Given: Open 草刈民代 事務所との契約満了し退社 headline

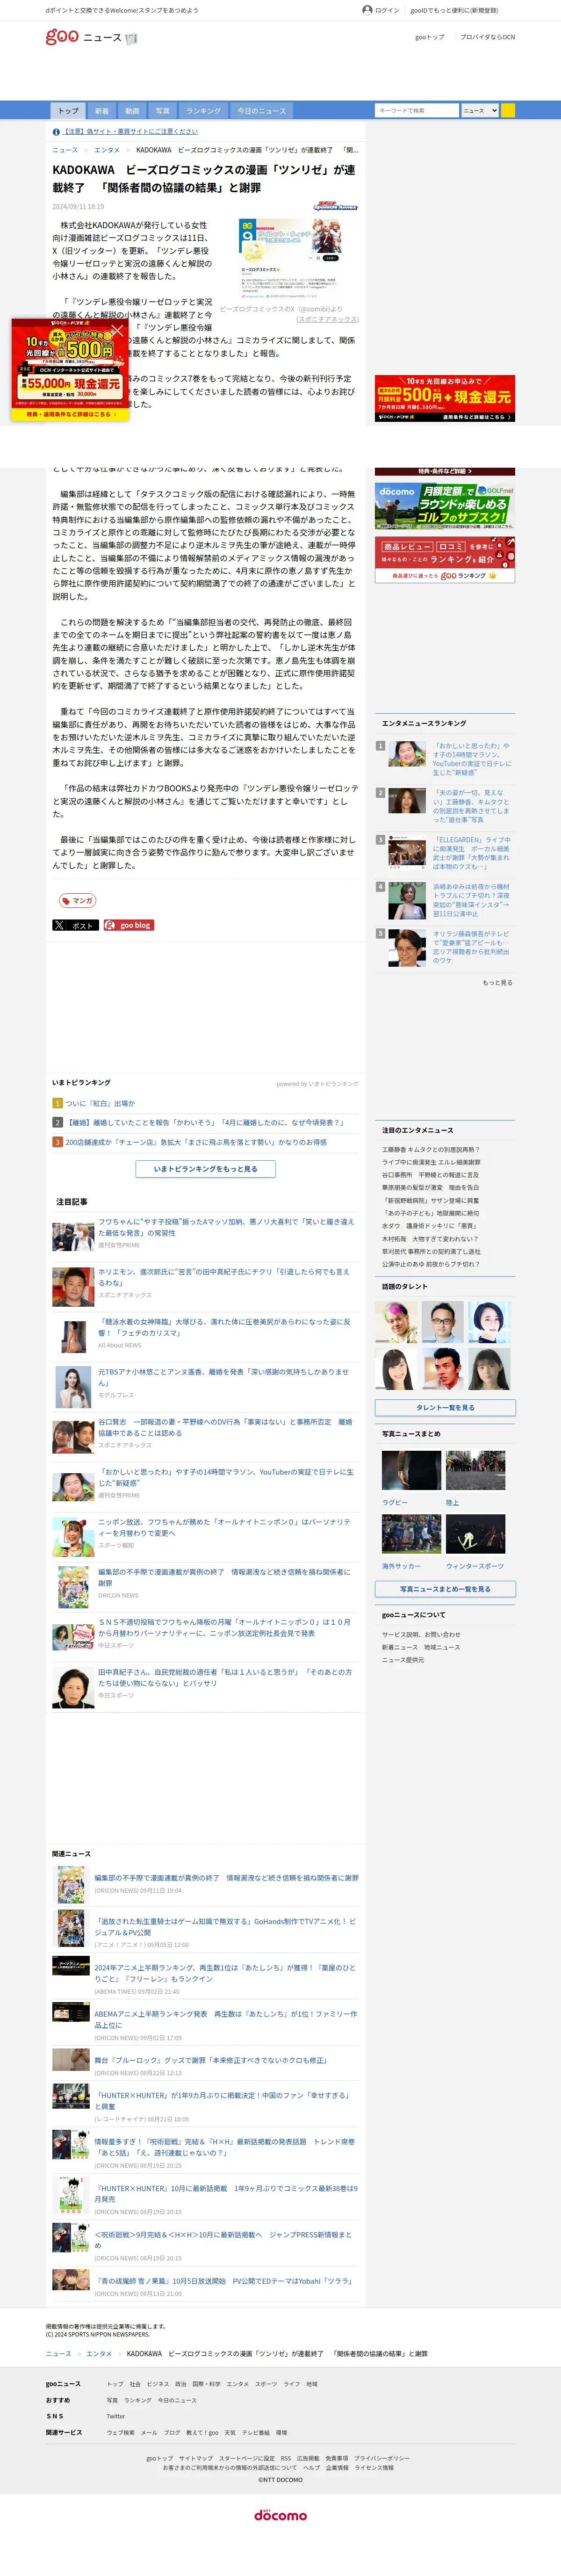Looking at the screenshot, I should point(431,1251).
